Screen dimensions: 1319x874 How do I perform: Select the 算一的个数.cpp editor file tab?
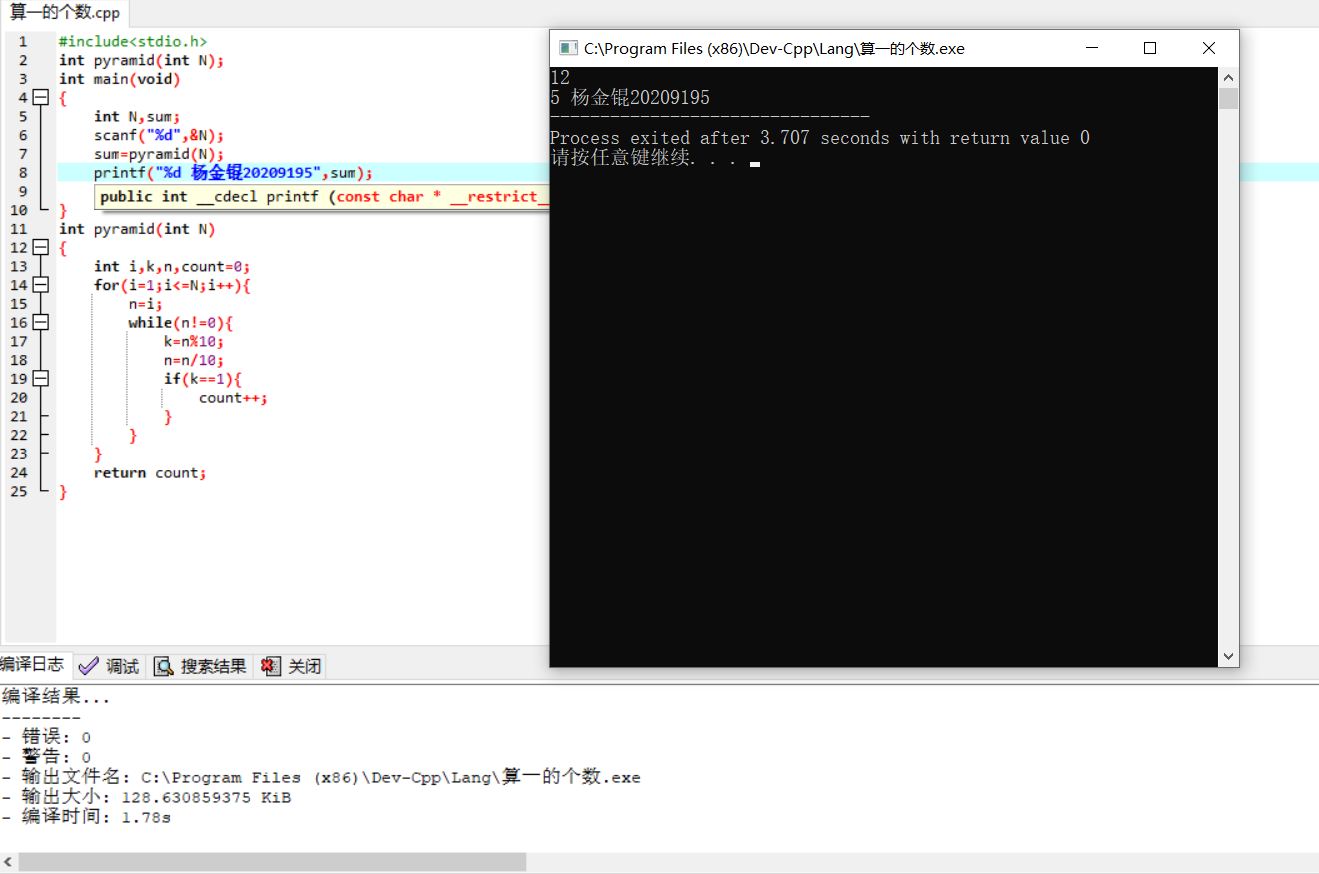pos(65,13)
